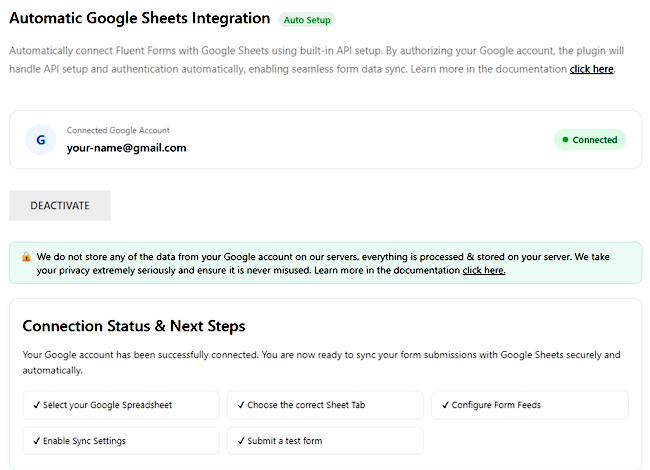Viewport: 650px width, 470px height.
Task: Select the your-name@gmail.com account email
Action: tap(126, 148)
